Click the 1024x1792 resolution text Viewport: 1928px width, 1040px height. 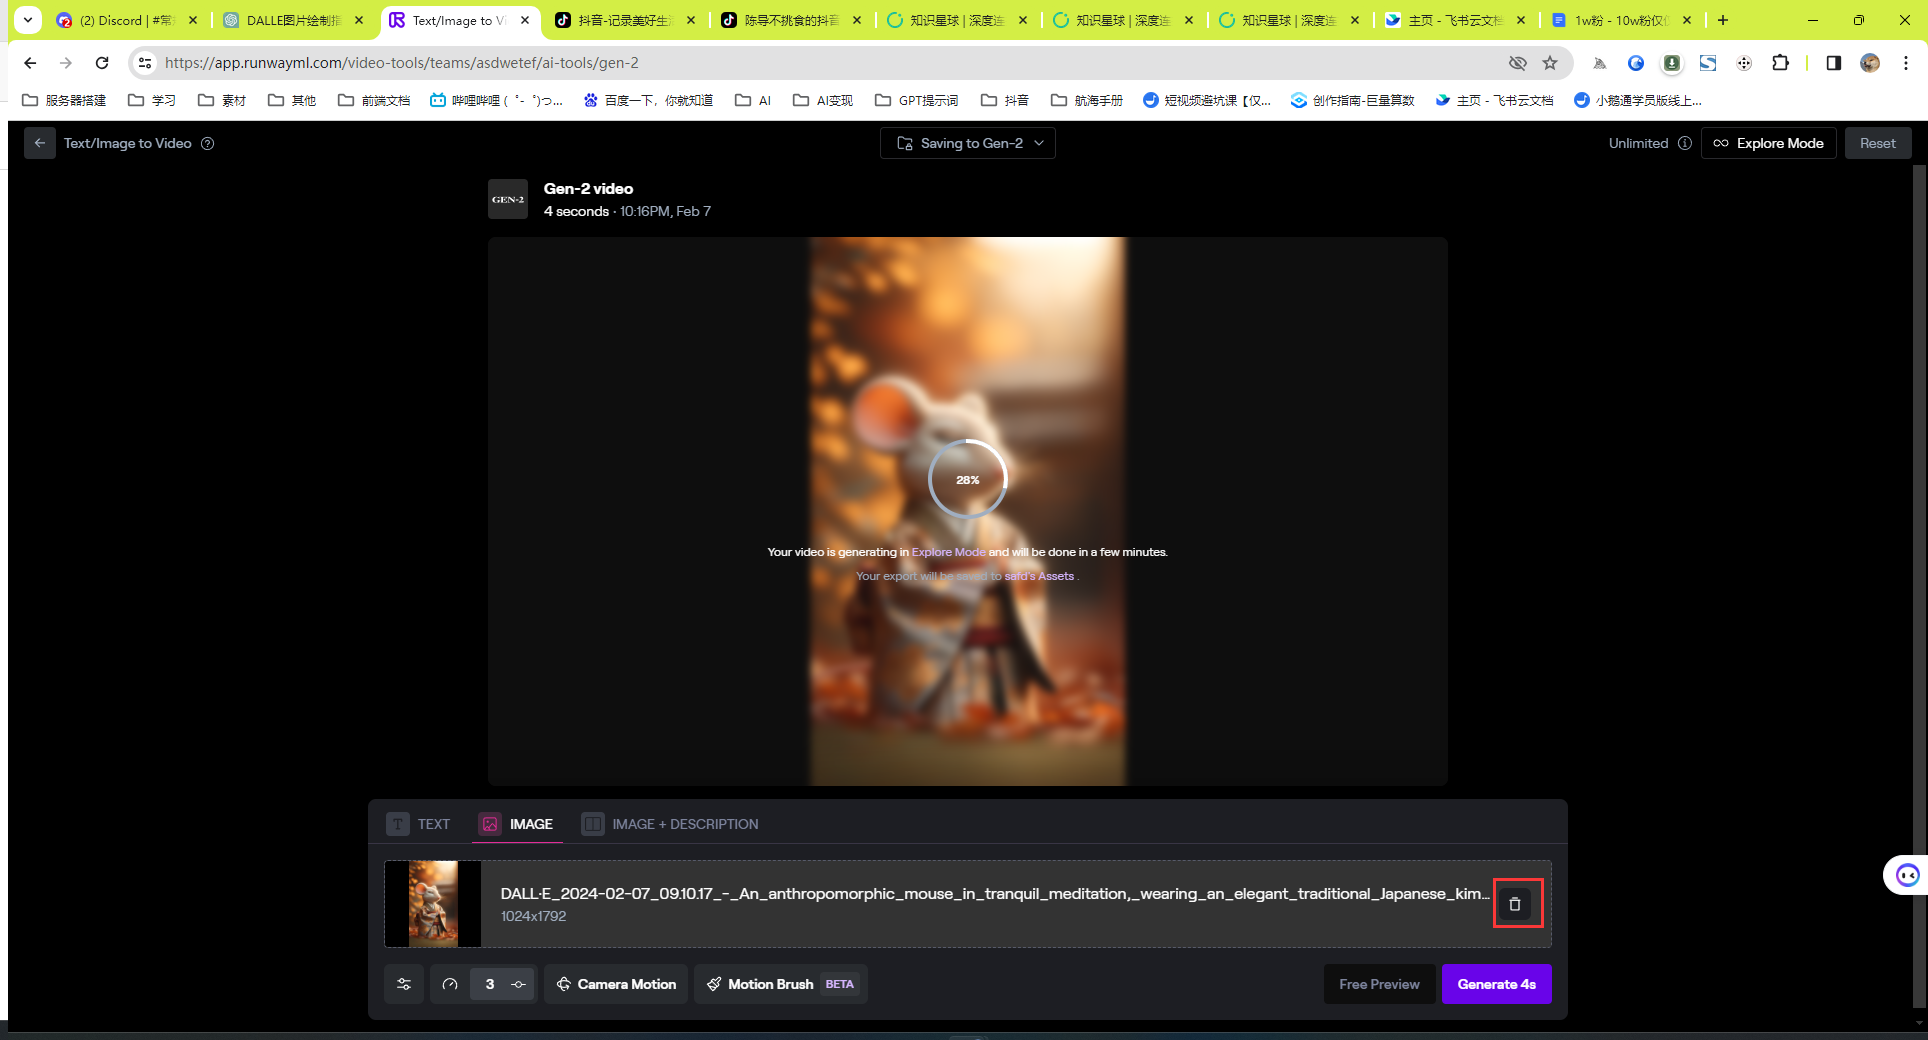533,916
